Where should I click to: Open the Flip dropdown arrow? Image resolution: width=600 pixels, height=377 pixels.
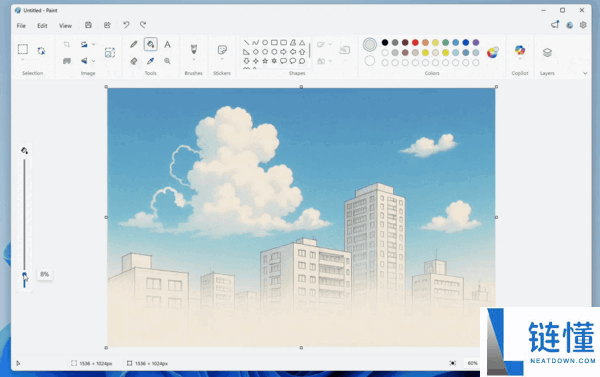(94, 60)
